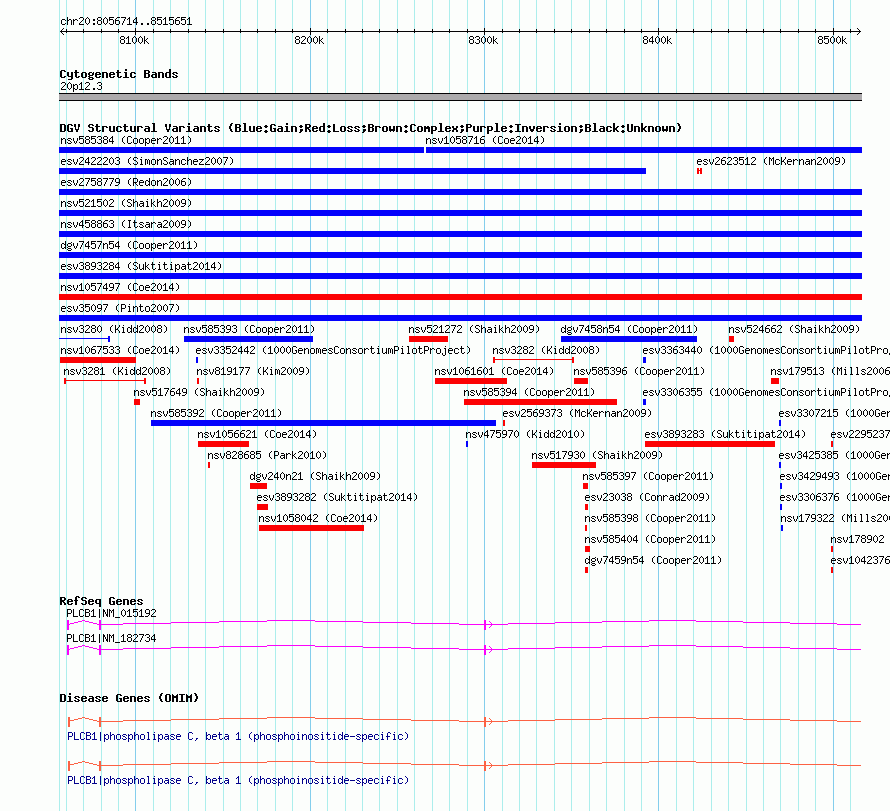The image size is (890, 811).
Task: Click nsv3280 (Kidd2008) label
Action: pyautogui.click(x=114, y=329)
